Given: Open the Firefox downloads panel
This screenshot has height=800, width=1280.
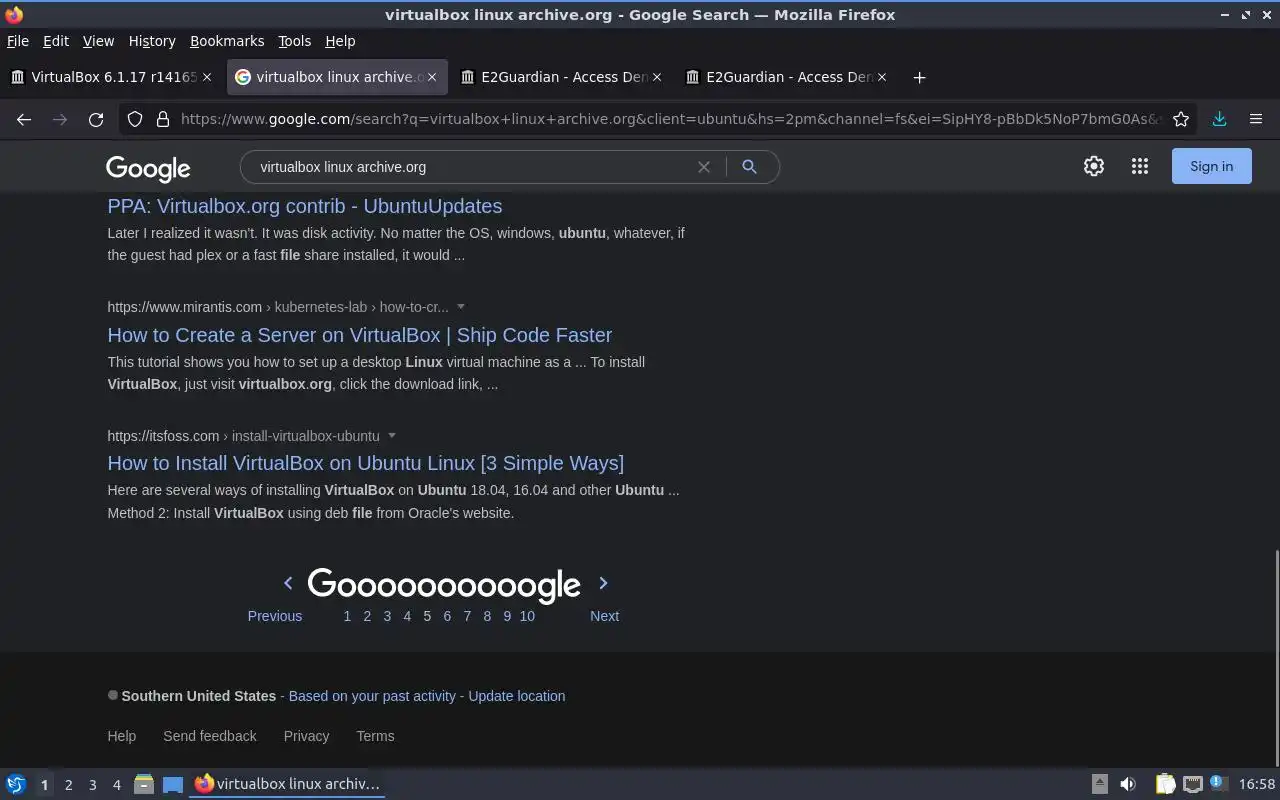Looking at the screenshot, I should 1219,119.
